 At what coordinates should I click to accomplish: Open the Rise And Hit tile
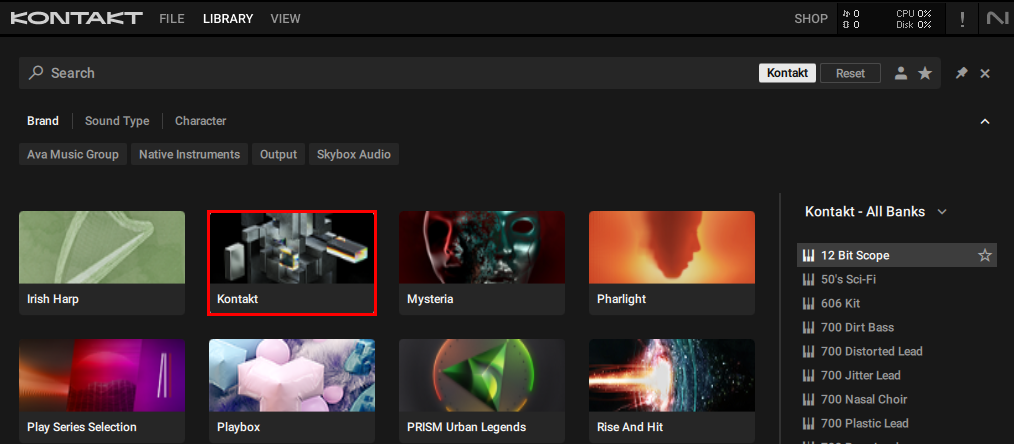click(x=672, y=391)
